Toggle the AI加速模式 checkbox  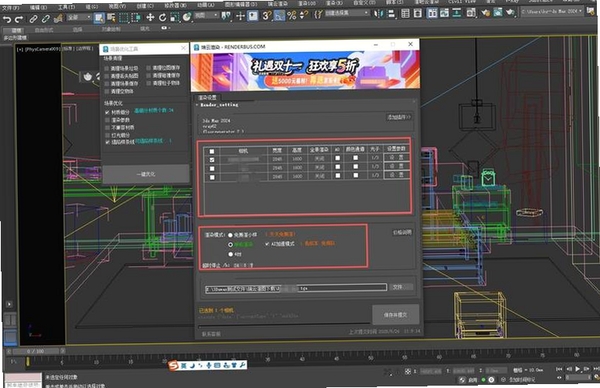267,244
